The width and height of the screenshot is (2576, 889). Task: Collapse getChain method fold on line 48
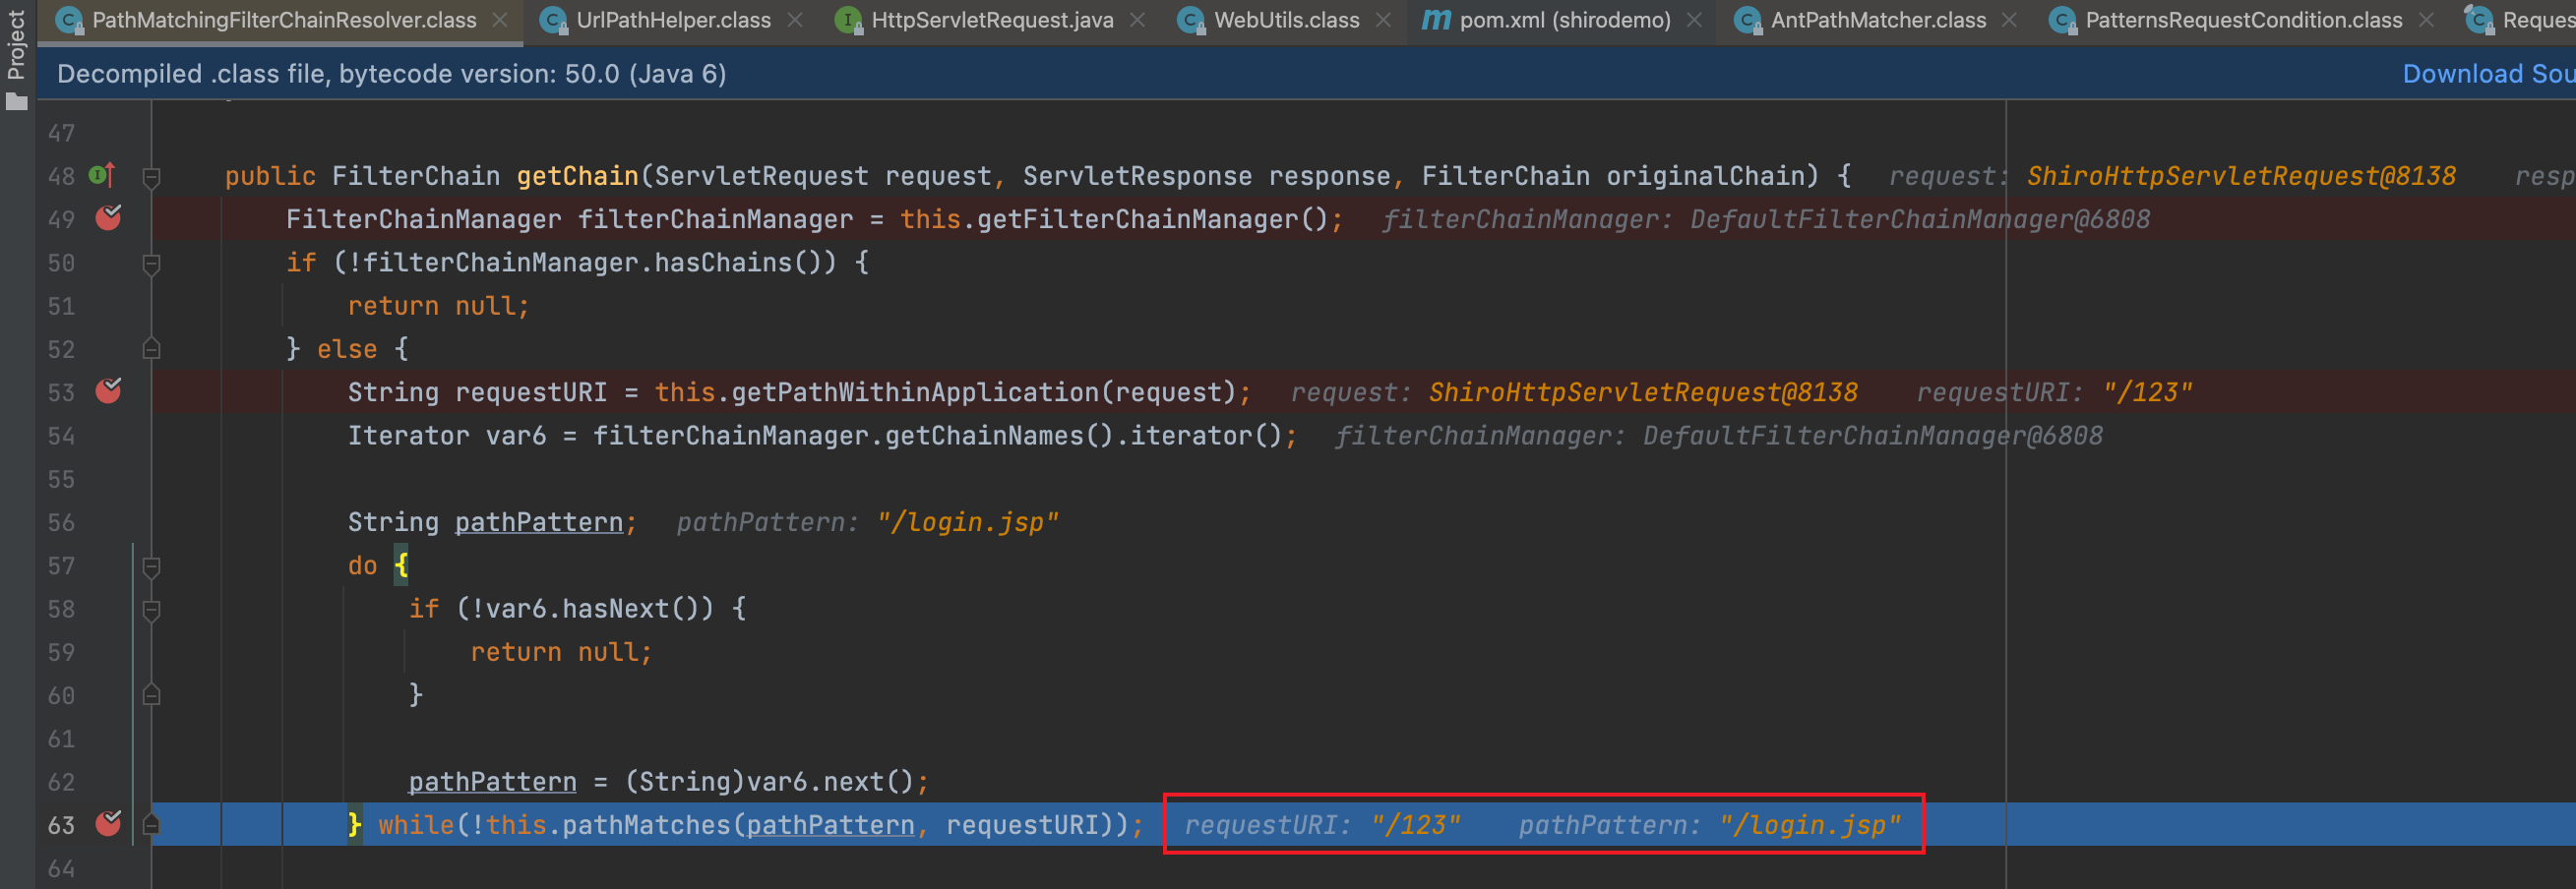[x=151, y=178]
